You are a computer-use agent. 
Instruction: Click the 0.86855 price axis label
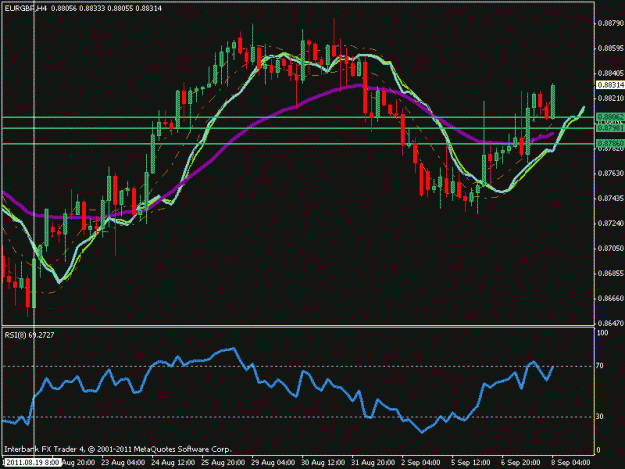[611, 273]
